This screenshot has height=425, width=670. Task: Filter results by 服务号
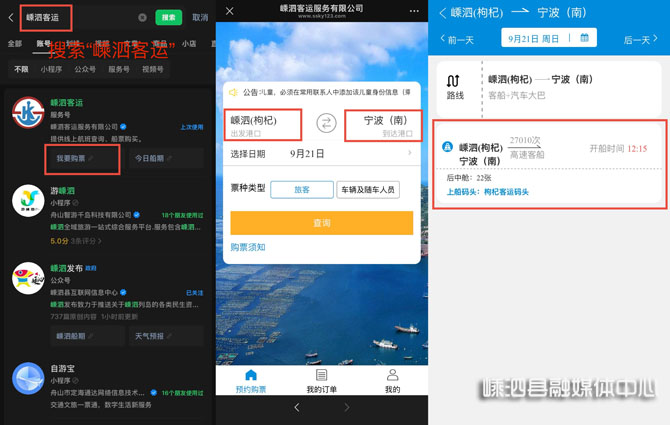(x=119, y=69)
